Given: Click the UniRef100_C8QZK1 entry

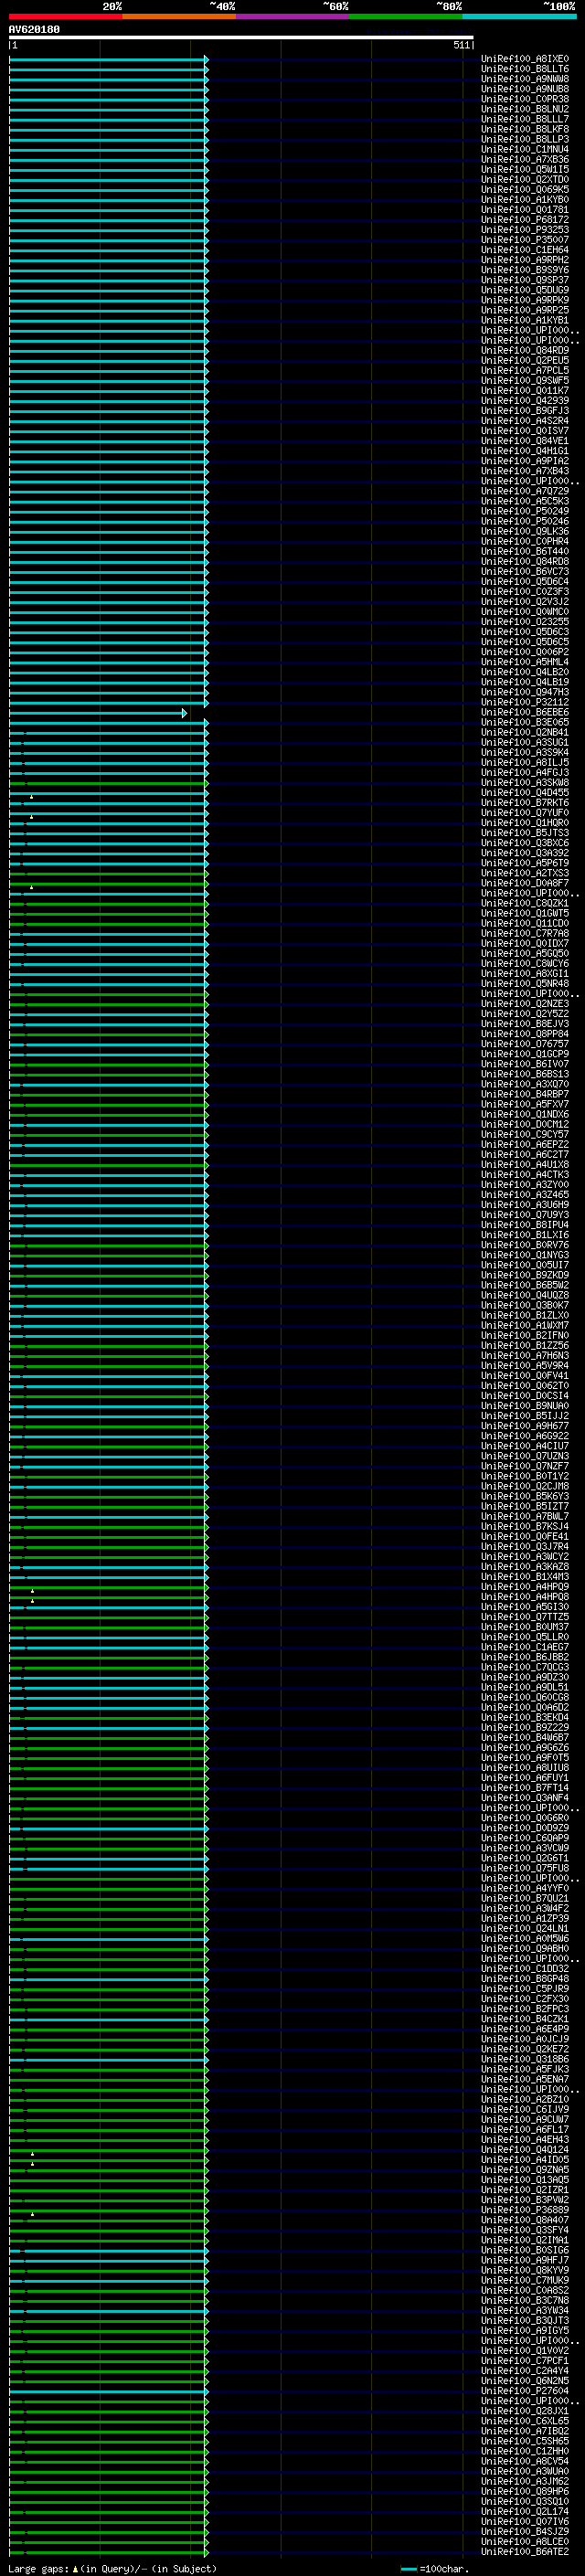Looking at the screenshot, I should (525, 904).
